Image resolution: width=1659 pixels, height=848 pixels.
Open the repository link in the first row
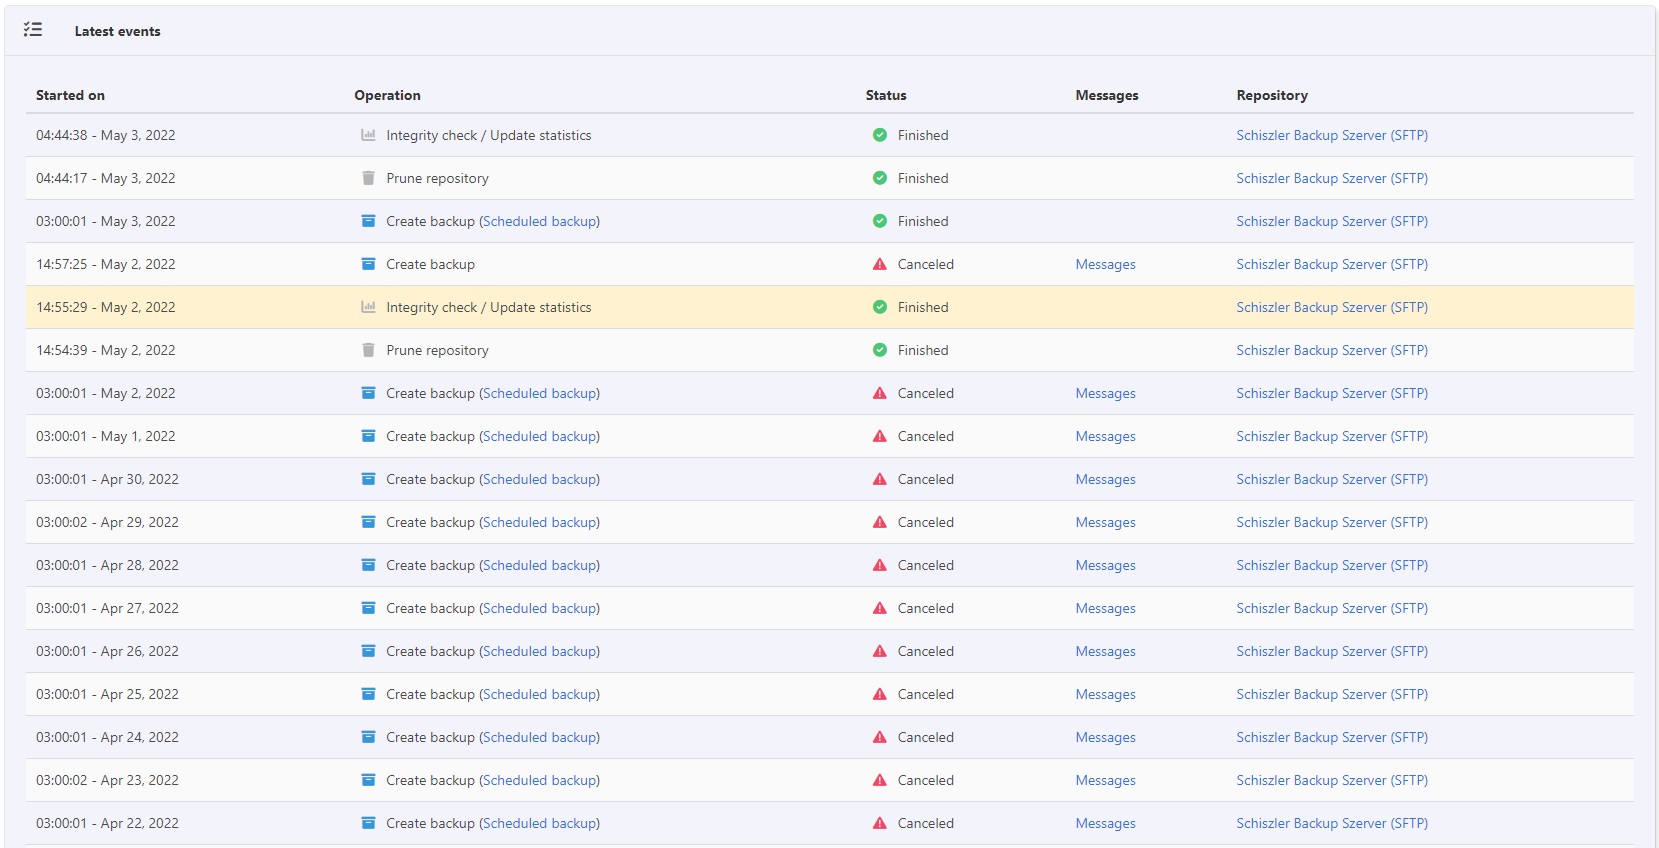[x=1331, y=135]
